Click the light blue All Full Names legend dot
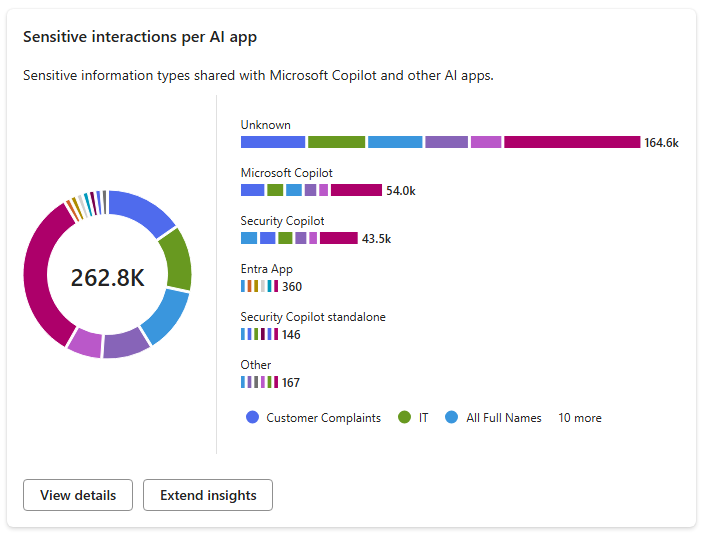The height and width of the screenshot is (540, 705). click(452, 418)
